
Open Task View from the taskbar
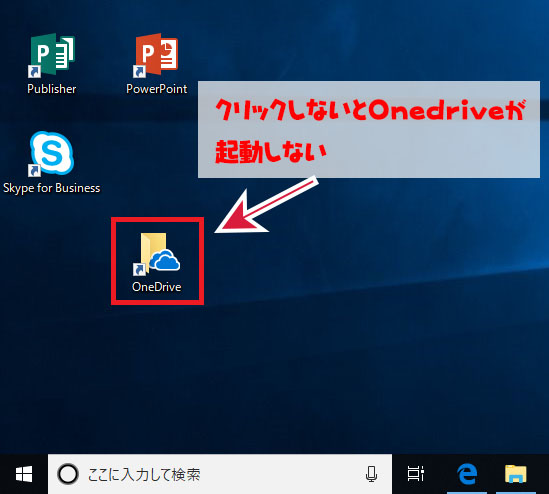[416, 474]
